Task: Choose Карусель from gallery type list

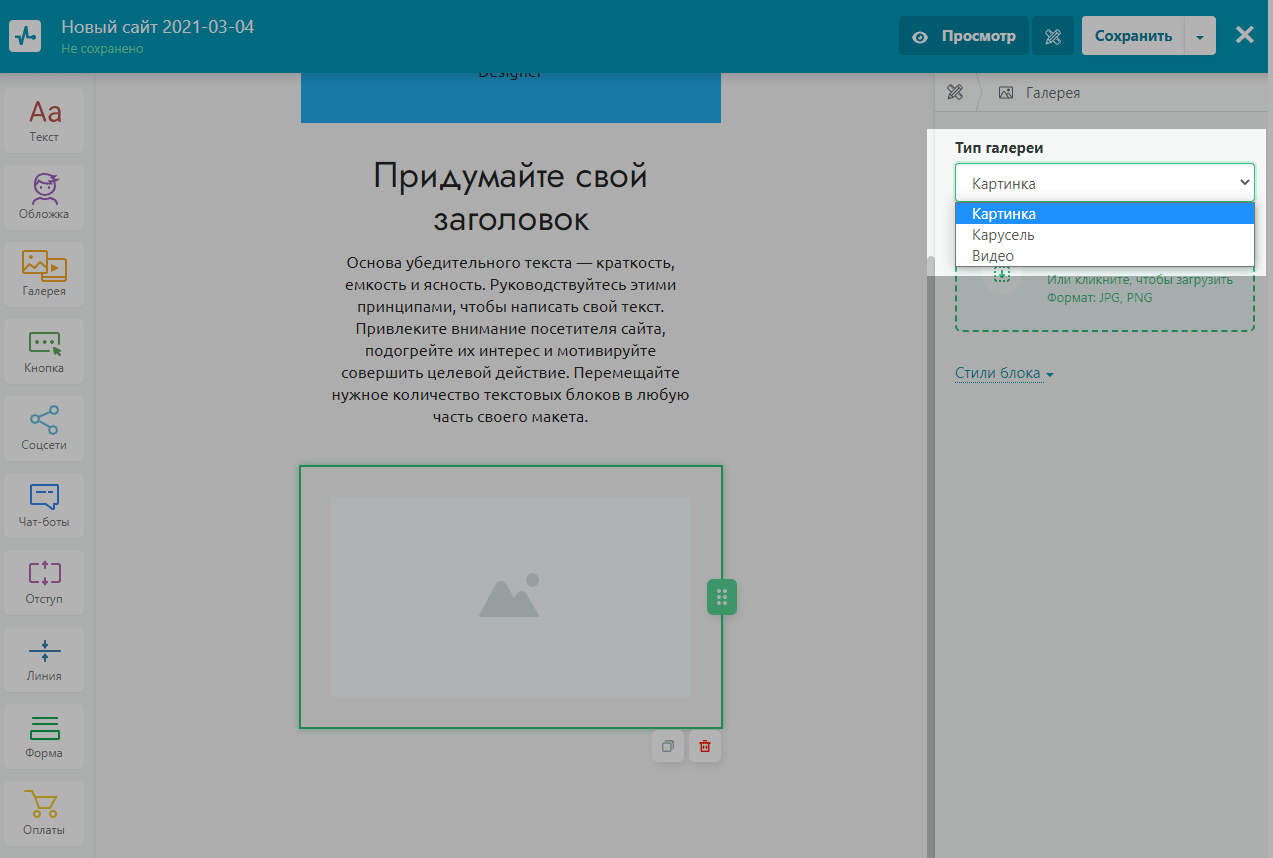Action: (x=1003, y=235)
